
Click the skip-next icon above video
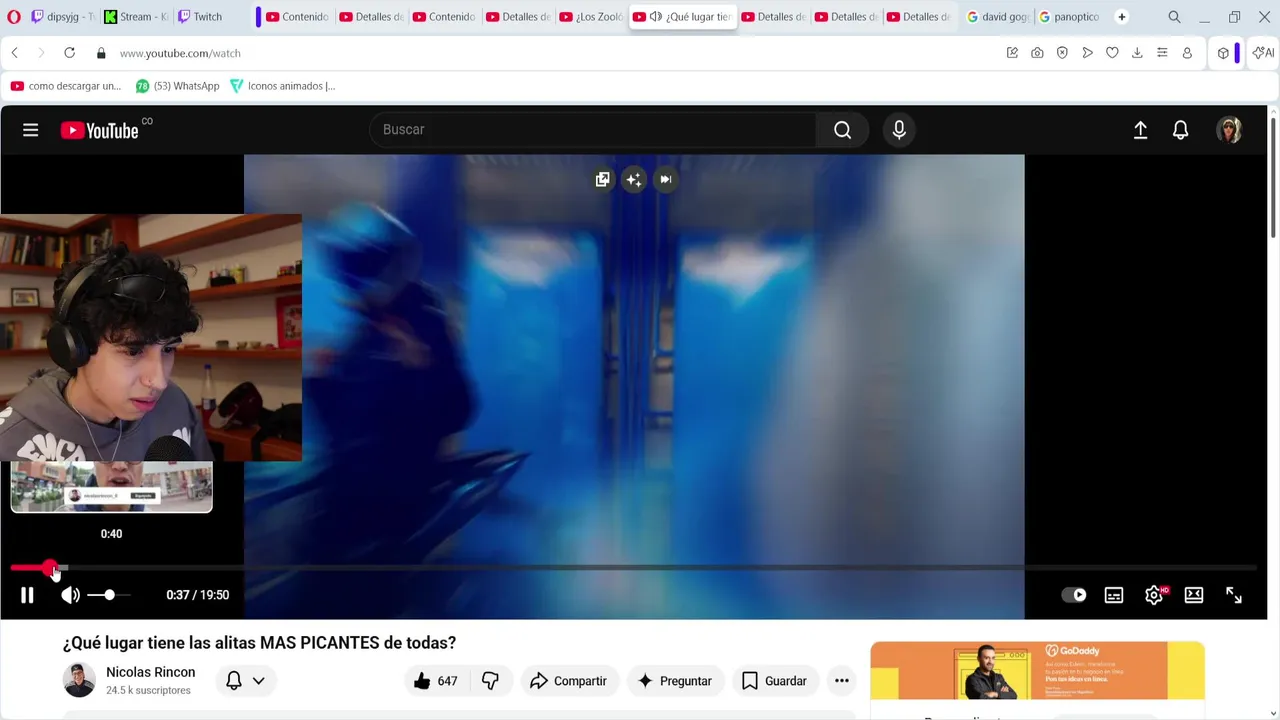pyautogui.click(x=666, y=179)
